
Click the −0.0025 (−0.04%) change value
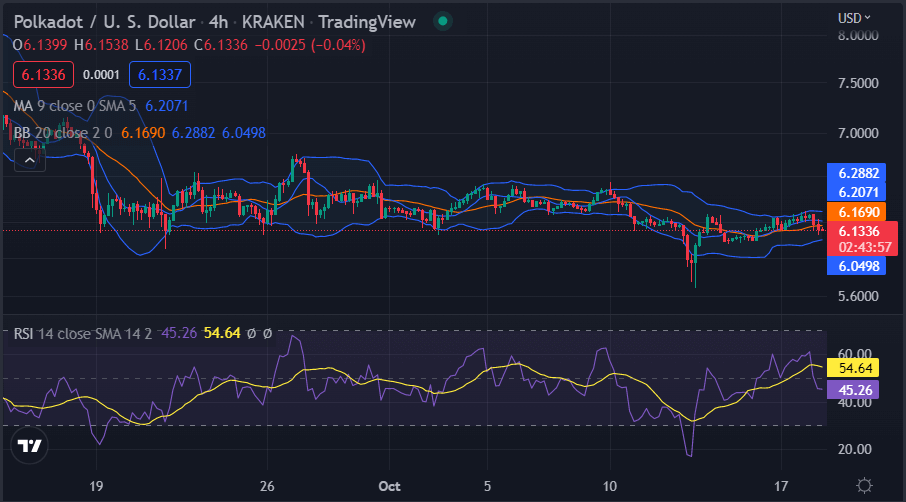310,45
